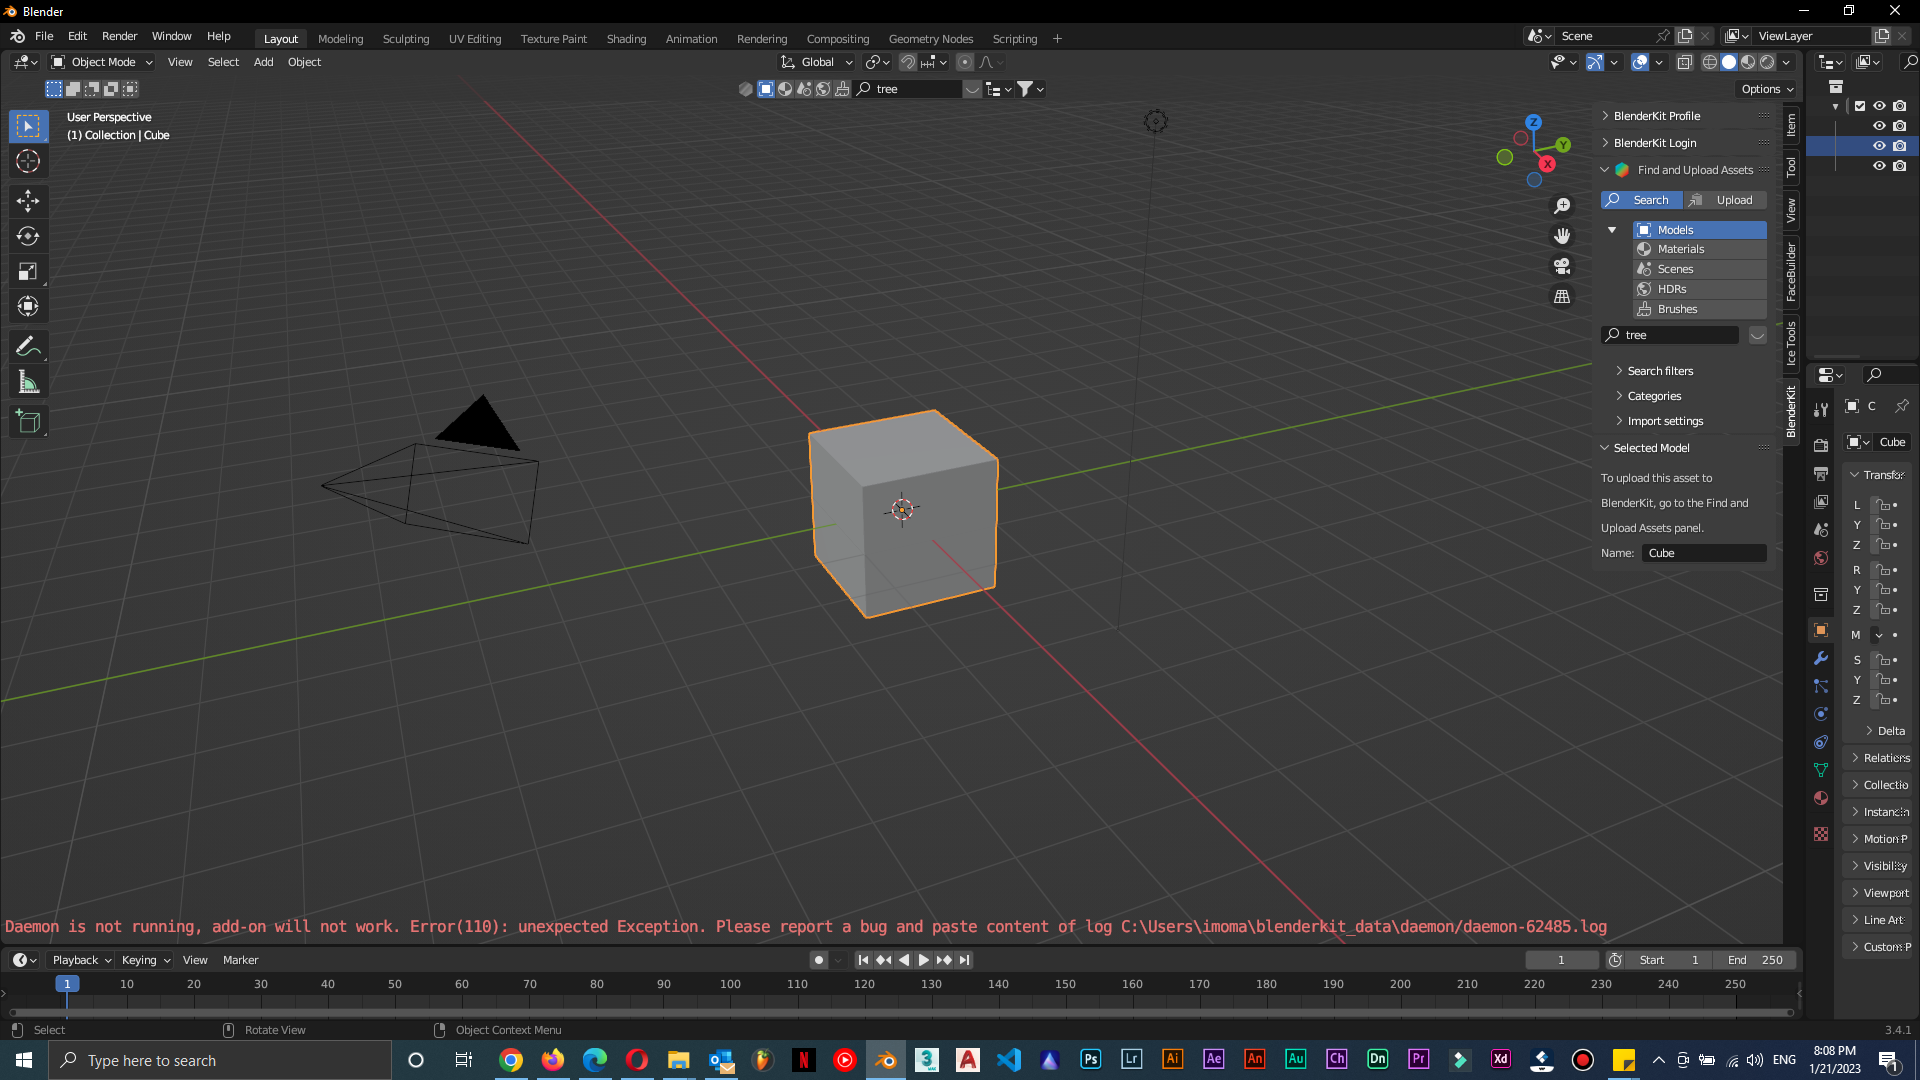
Task: Open the Physics properties tab icon
Action: (x=1821, y=714)
